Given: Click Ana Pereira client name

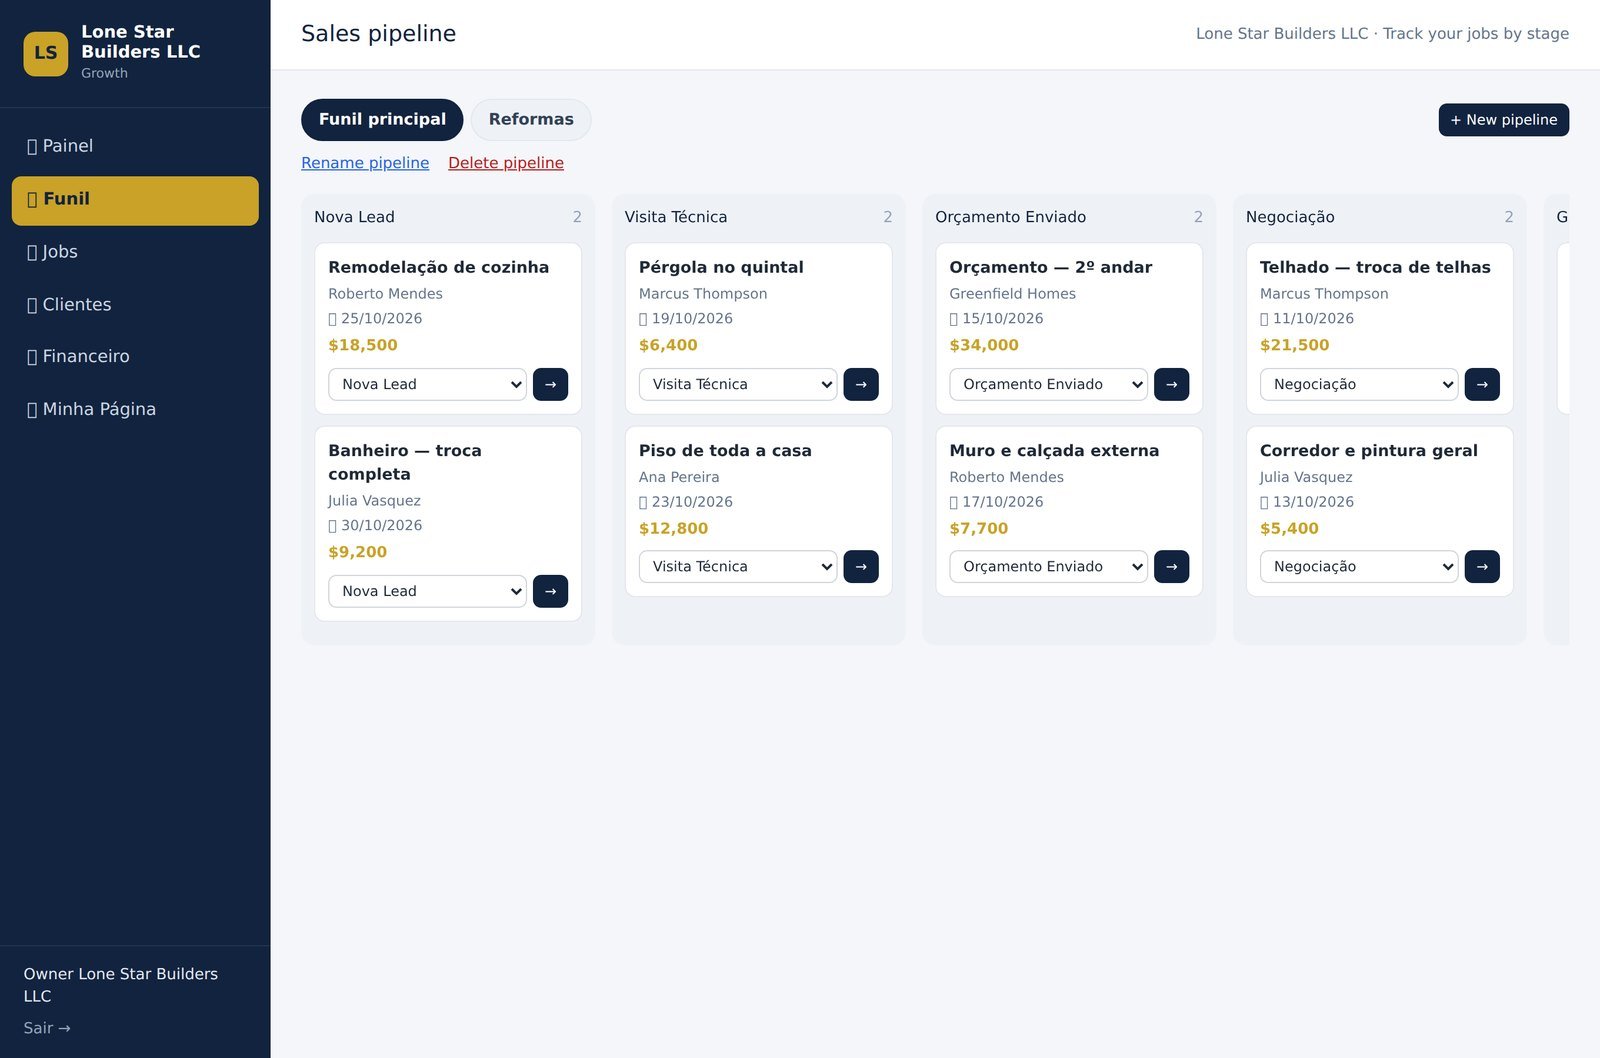Looking at the screenshot, I should pos(679,477).
